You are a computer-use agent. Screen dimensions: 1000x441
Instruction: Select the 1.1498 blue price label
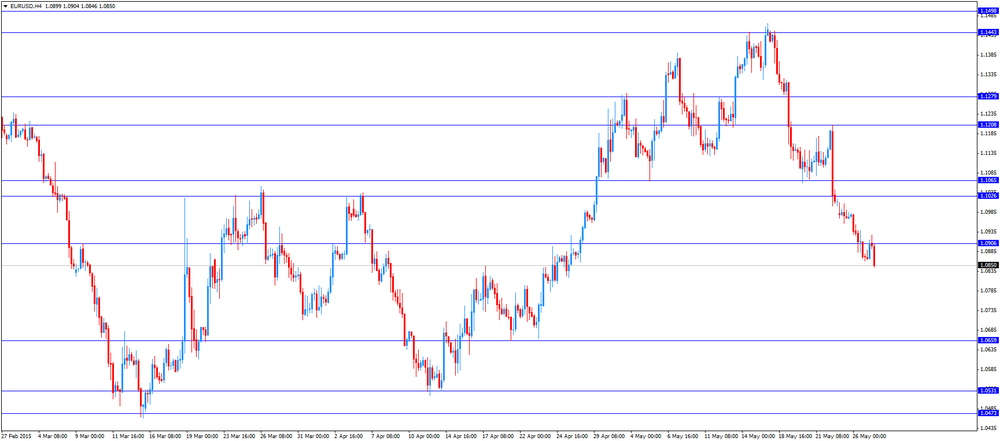coord(988,11)
